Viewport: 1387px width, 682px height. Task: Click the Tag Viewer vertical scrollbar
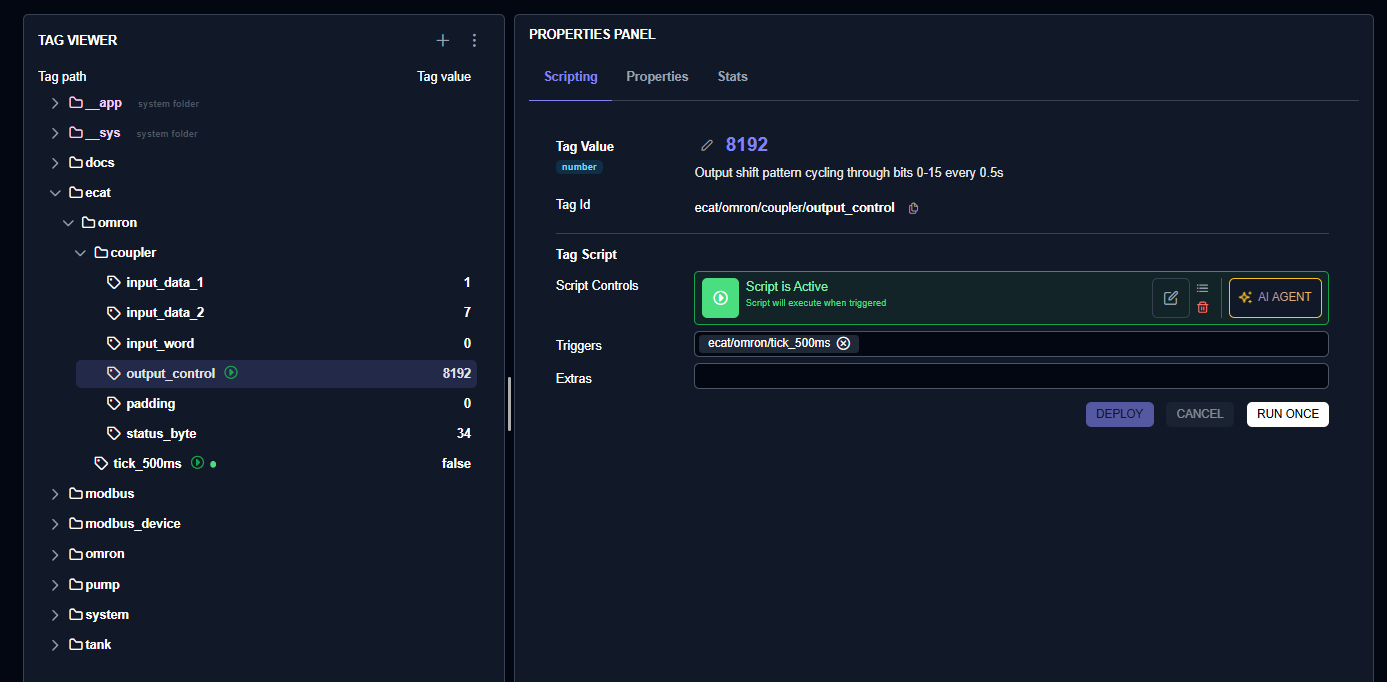tap(509, 403)
